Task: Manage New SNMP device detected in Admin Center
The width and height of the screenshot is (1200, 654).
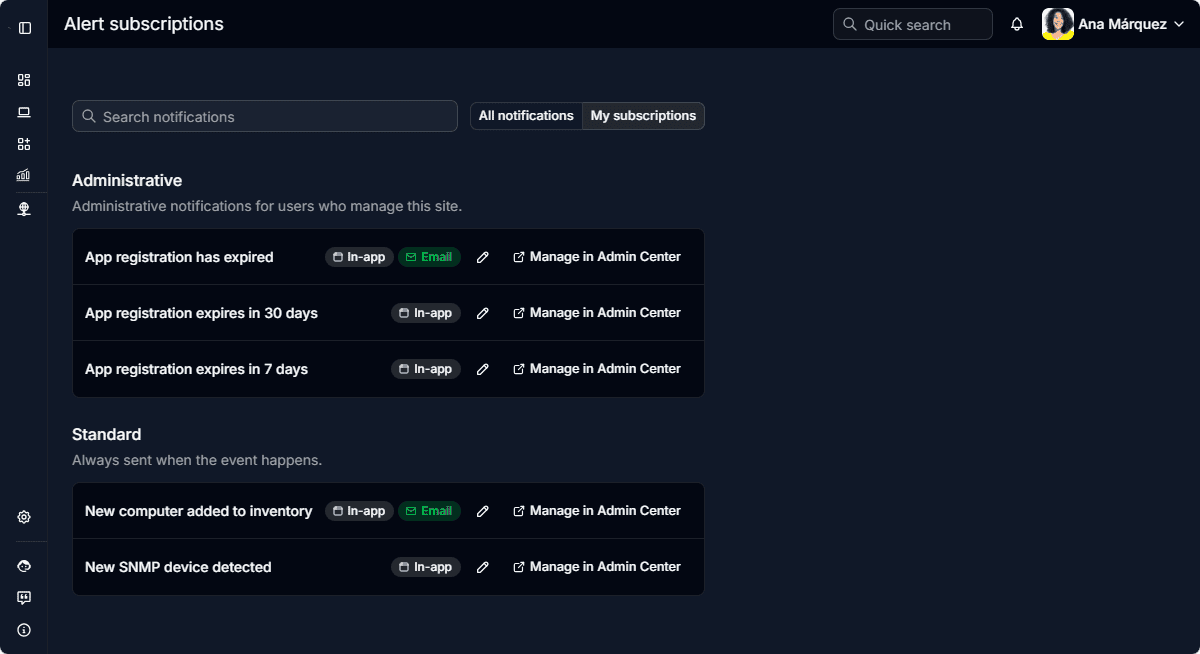Action: coord(597,567)
